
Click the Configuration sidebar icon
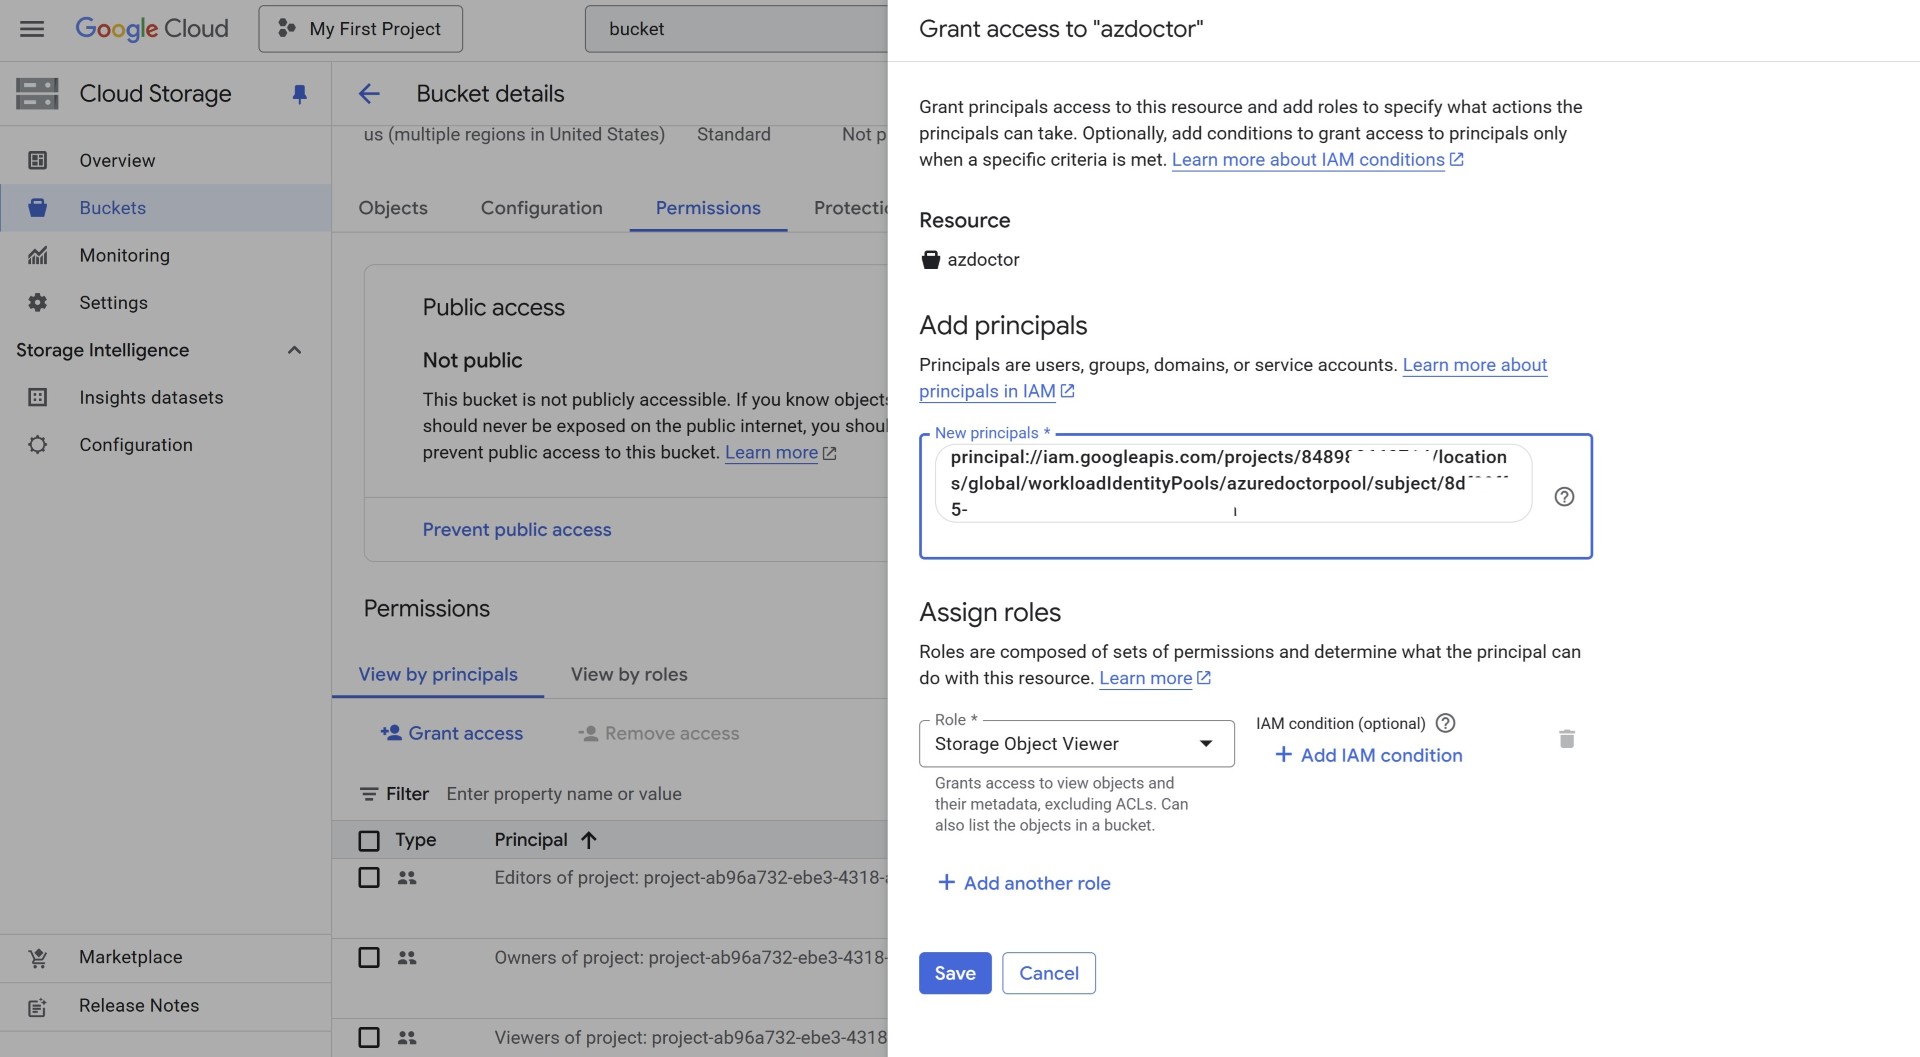(x=38, y=444)
